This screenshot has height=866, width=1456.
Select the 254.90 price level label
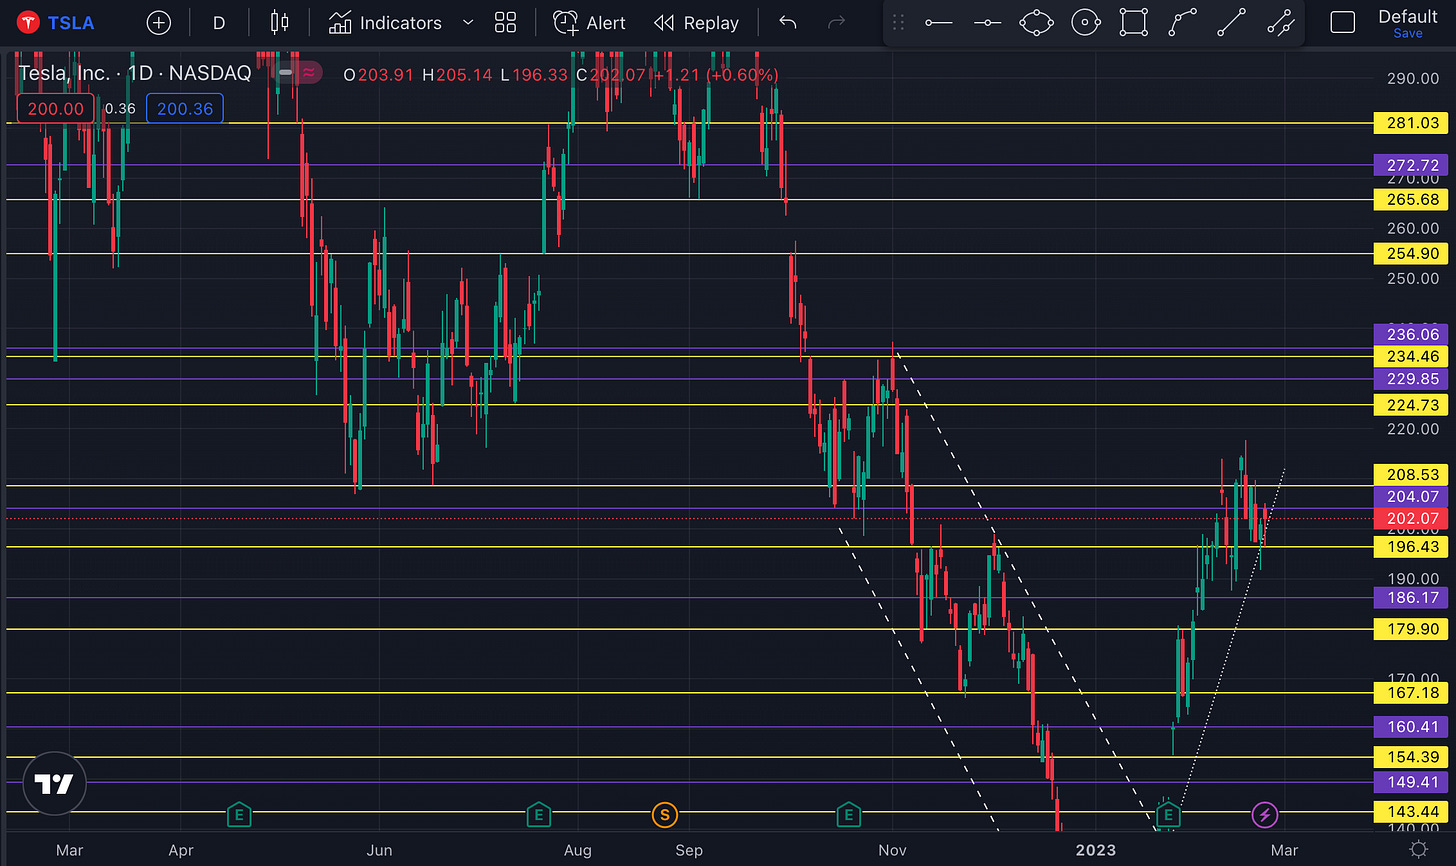pyautogui.click(x=1413, y=253)
